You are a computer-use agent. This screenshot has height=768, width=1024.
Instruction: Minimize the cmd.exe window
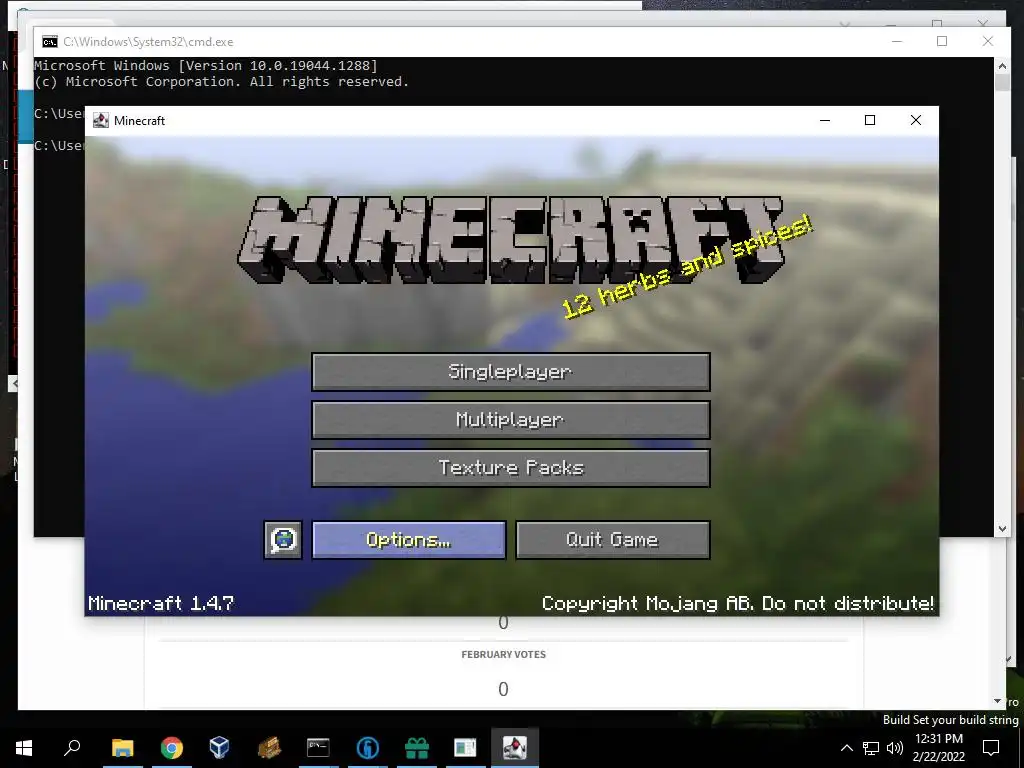[x=897, y=41]
